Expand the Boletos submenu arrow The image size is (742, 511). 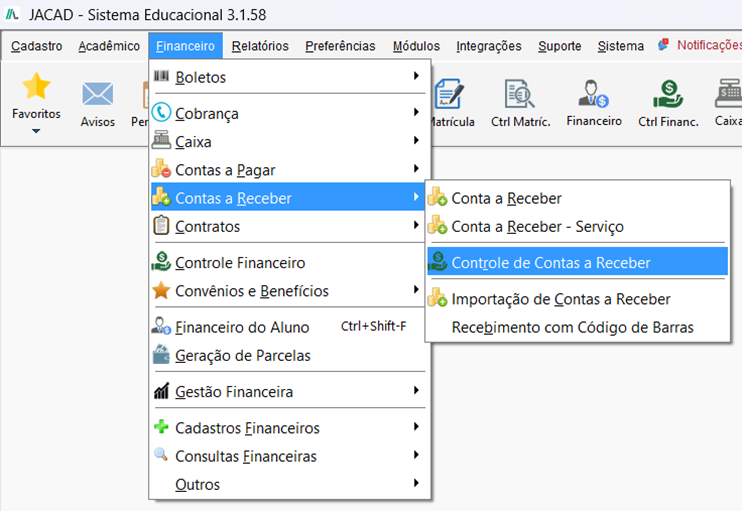coord(416,76)
